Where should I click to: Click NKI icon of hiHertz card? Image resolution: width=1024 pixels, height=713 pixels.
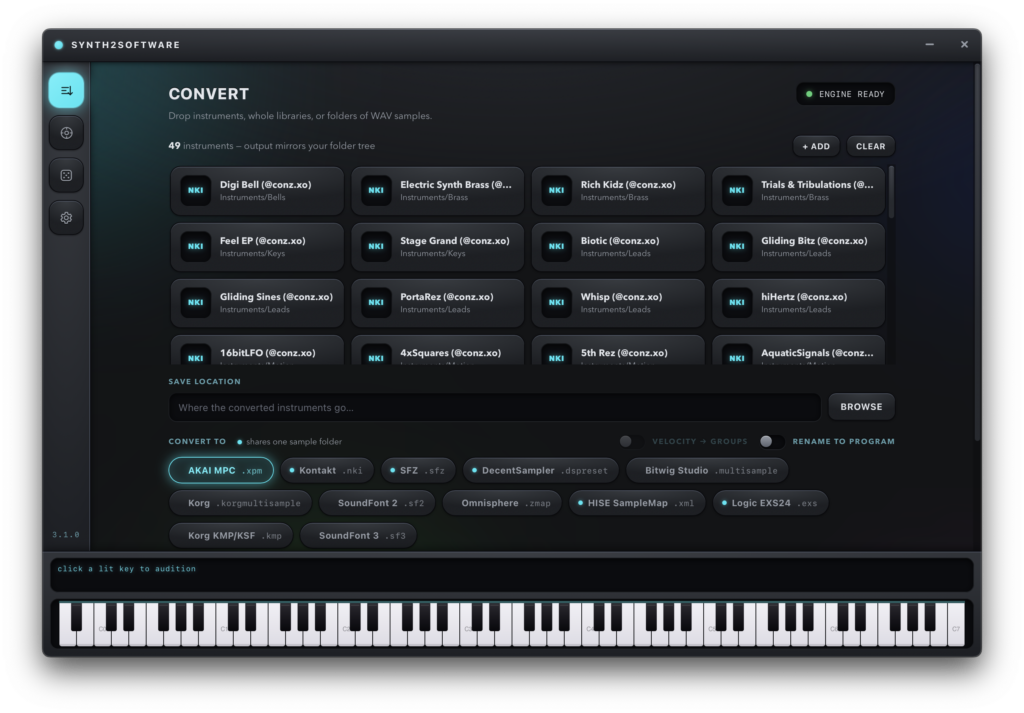point(737,303)
